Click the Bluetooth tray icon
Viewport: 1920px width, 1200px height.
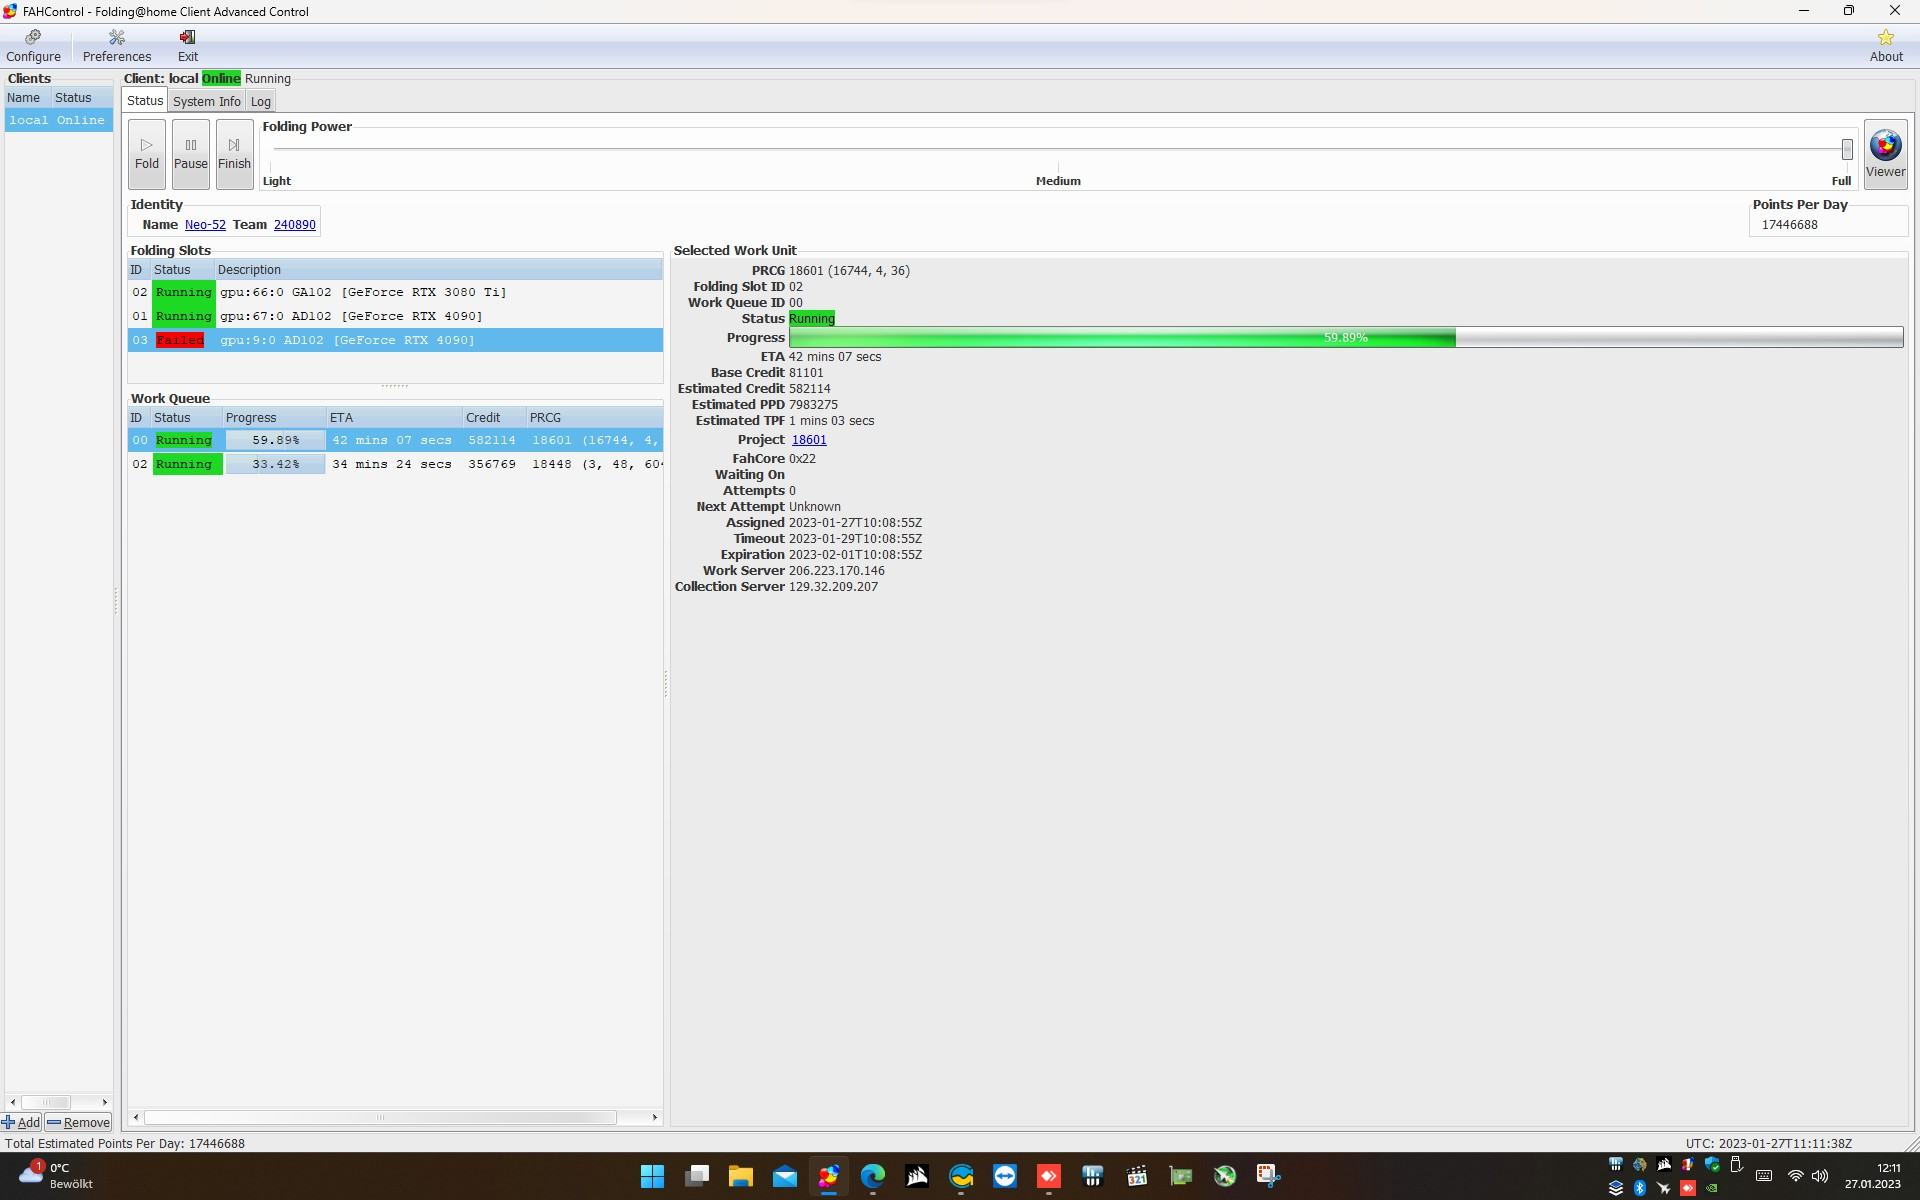point(1640,1188)
